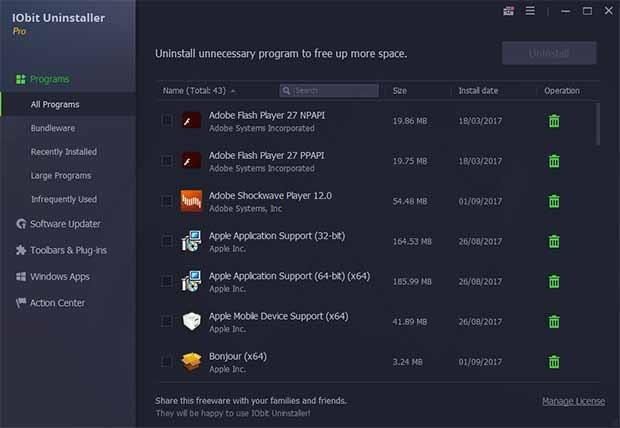The height and width of the screenshot is (428, 620).
Task: Select the Bonjour (x64) name text
Action: [238, 356]
